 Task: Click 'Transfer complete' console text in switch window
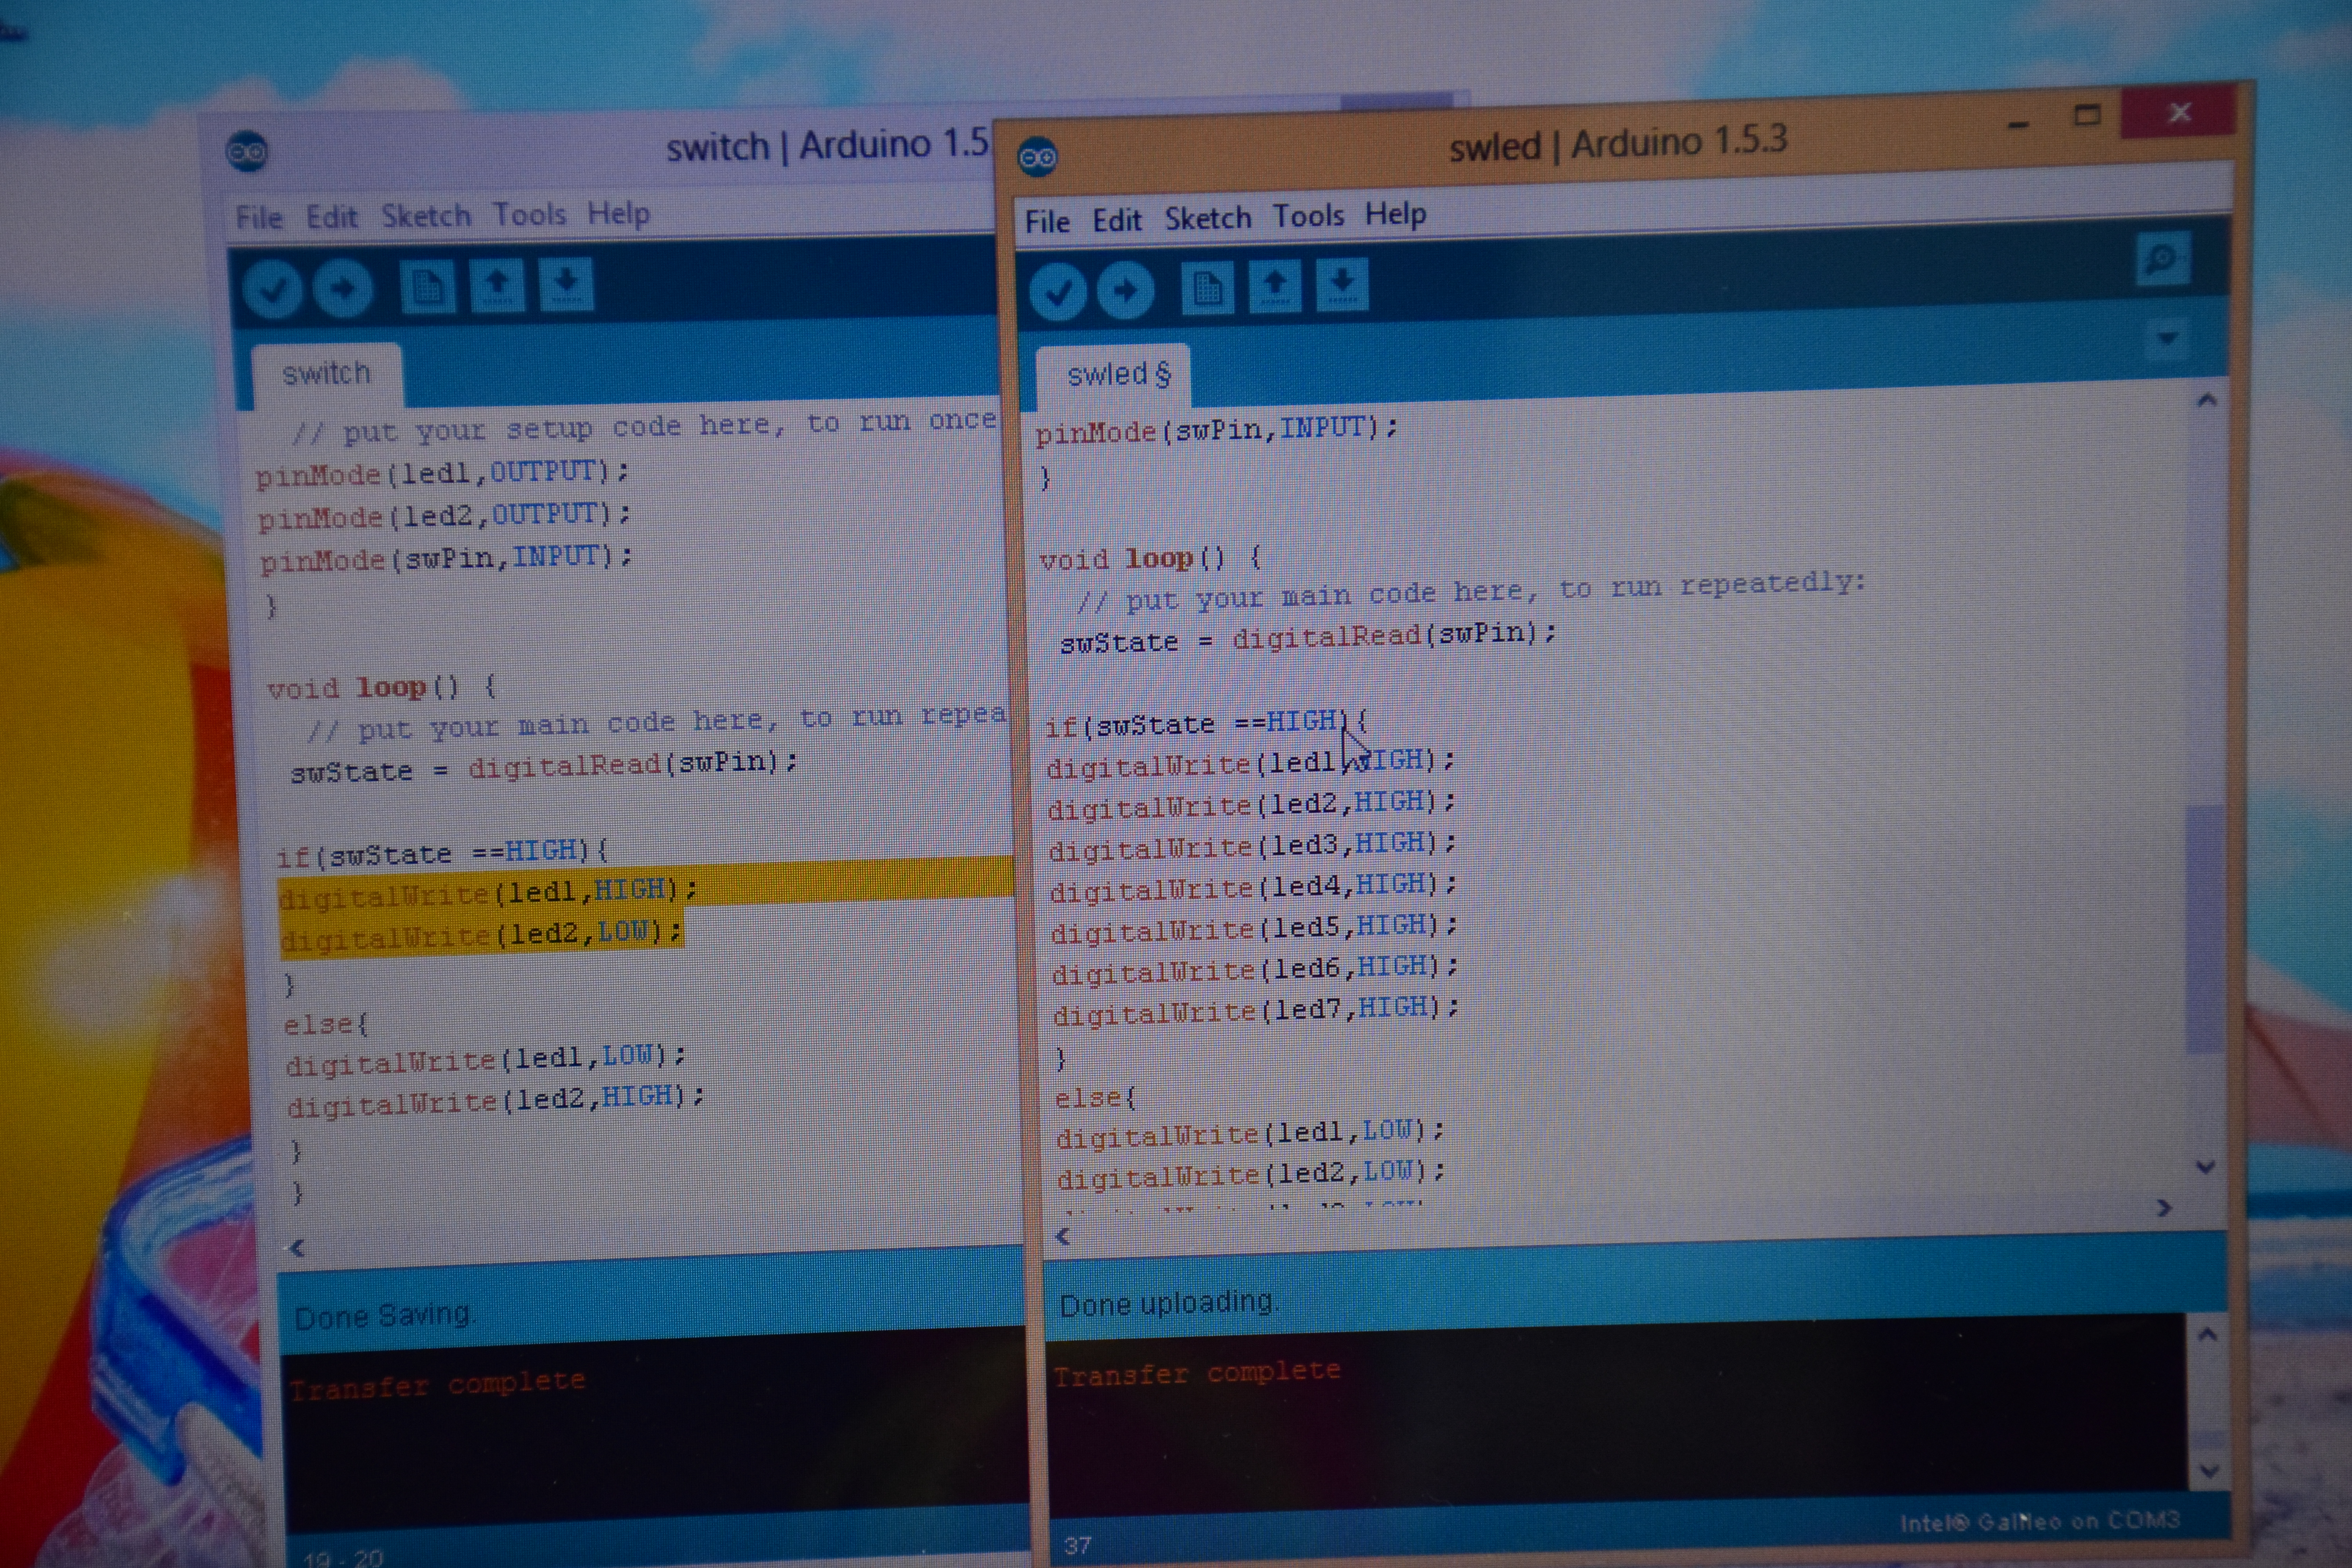click(x=438, y=1384)
